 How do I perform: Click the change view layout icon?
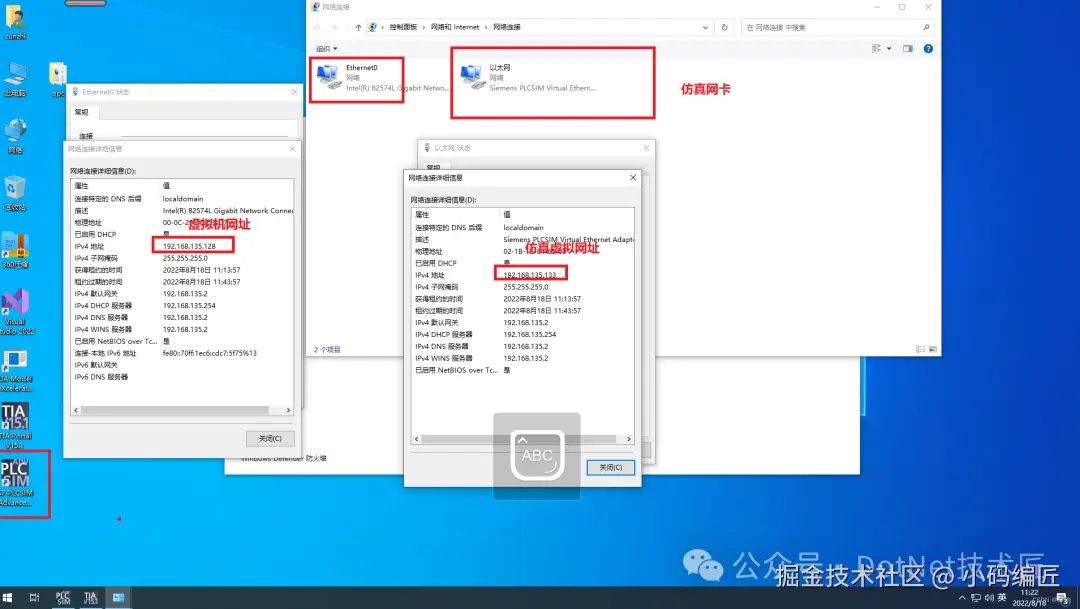click(876, 48)
